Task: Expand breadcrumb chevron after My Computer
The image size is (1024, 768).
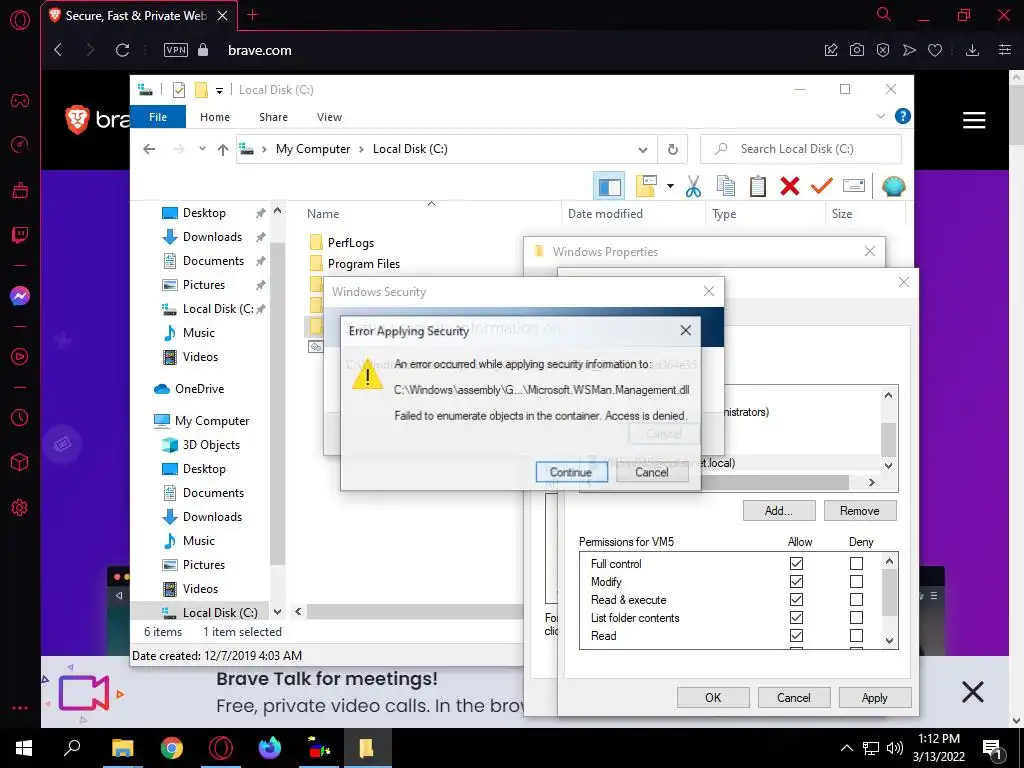Action: (361, 150)
